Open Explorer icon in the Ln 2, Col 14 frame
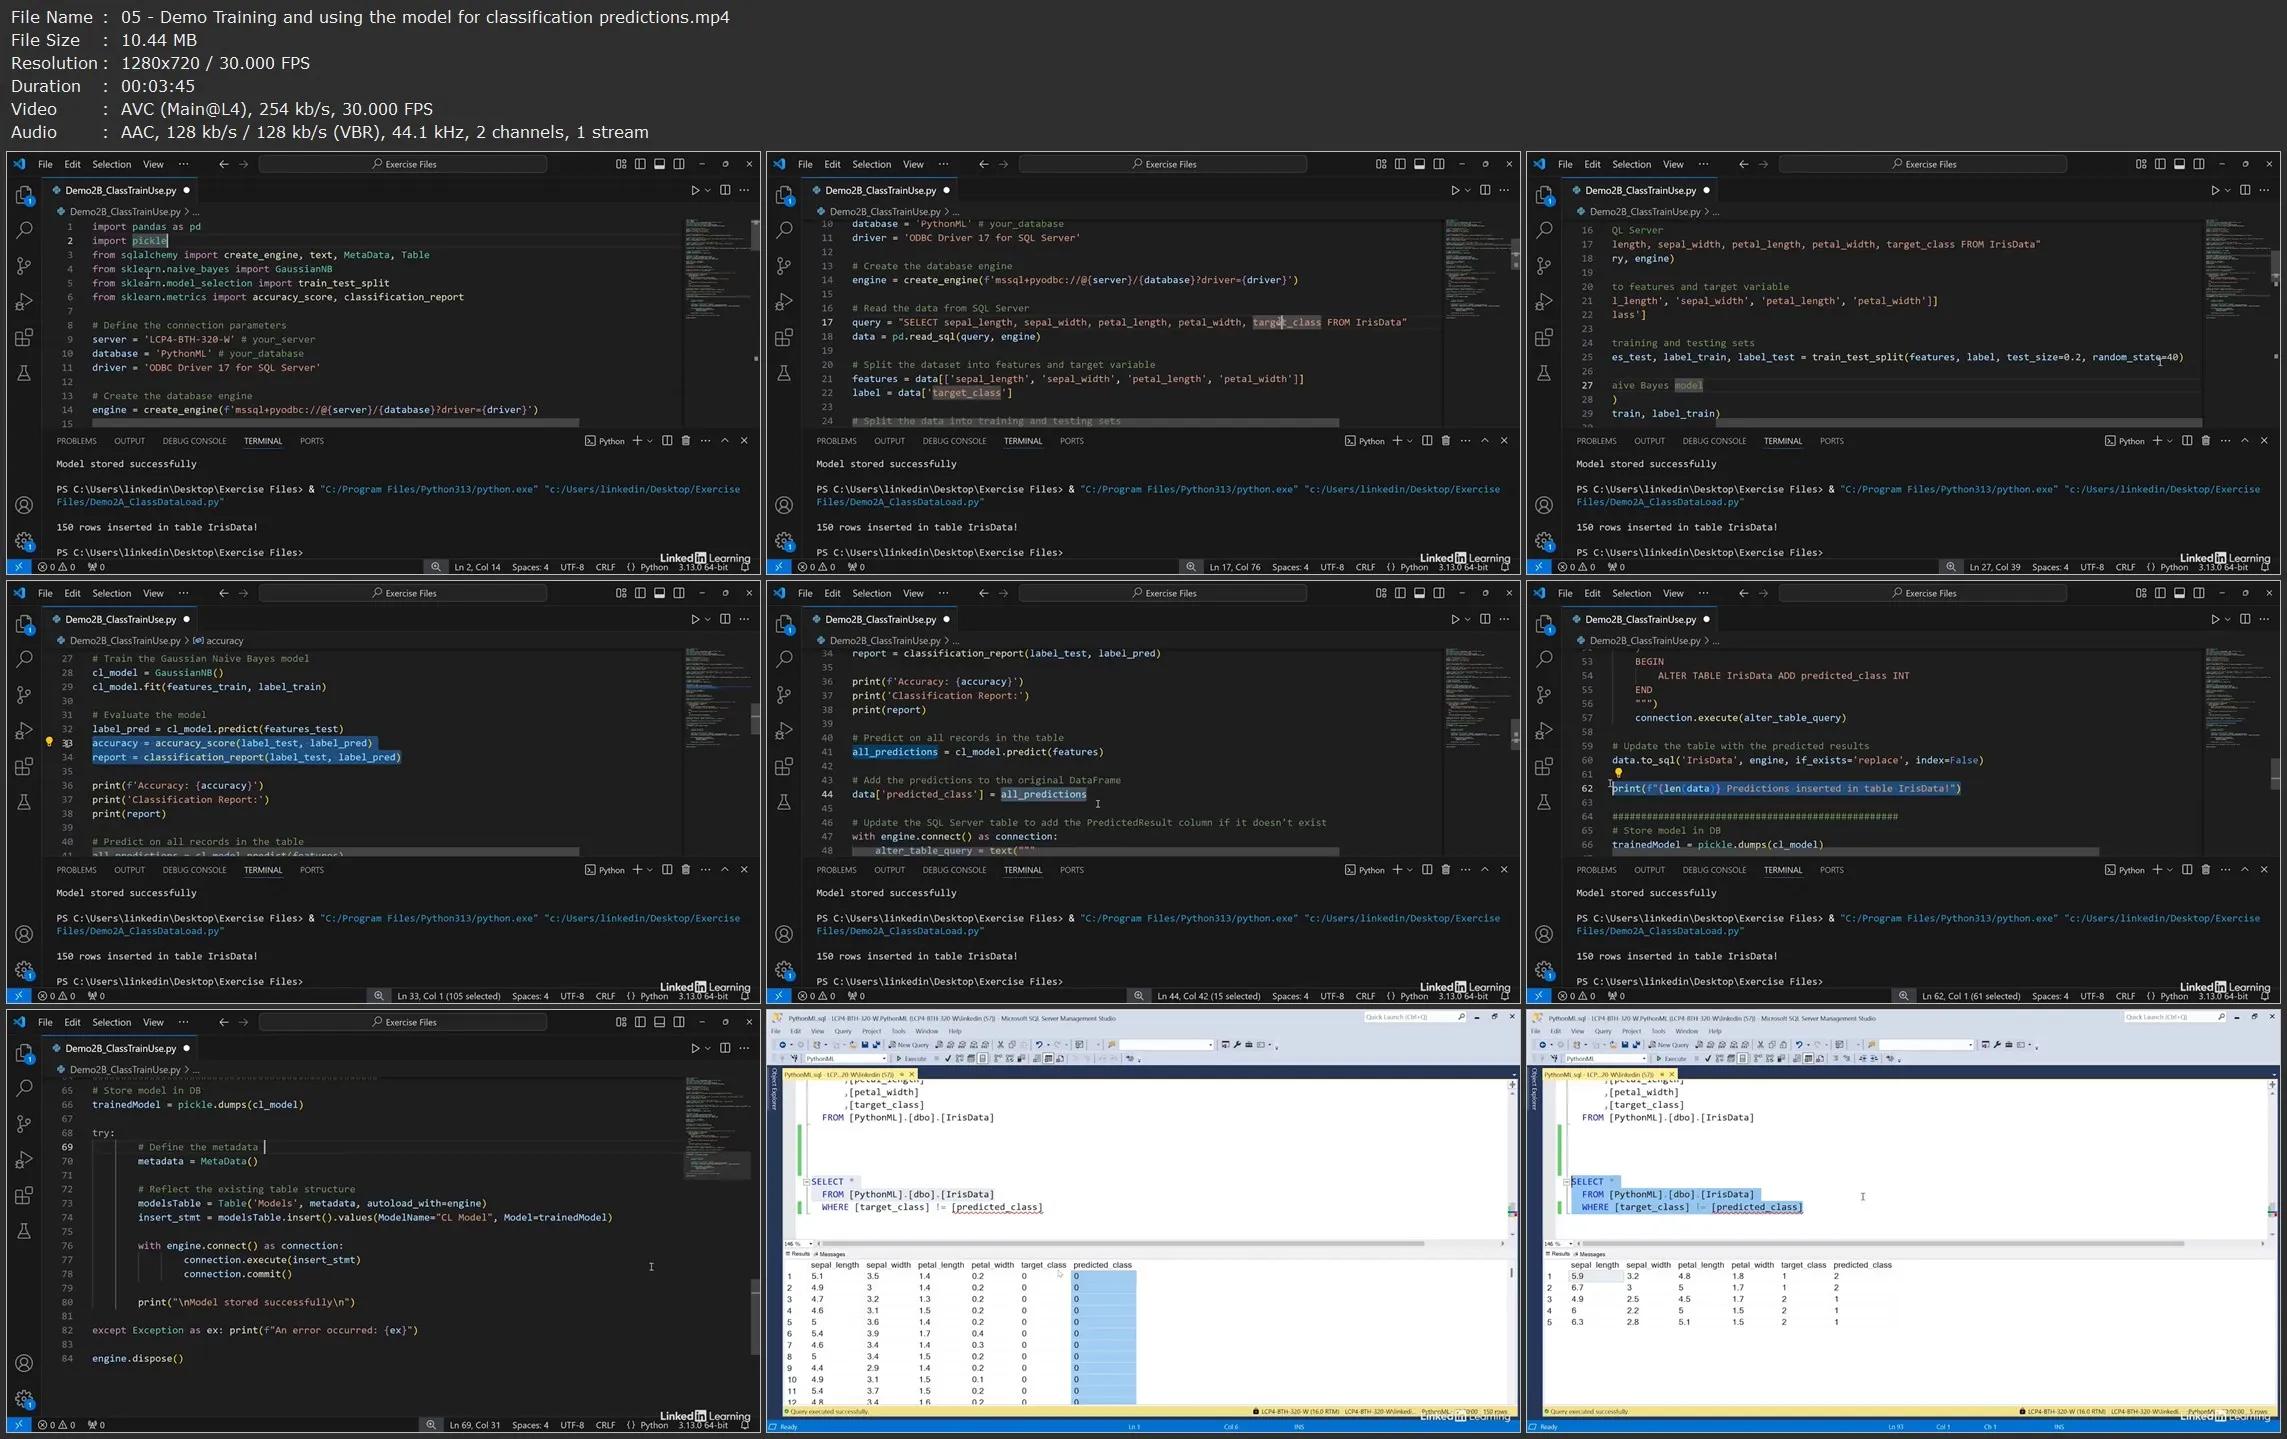 24,195
